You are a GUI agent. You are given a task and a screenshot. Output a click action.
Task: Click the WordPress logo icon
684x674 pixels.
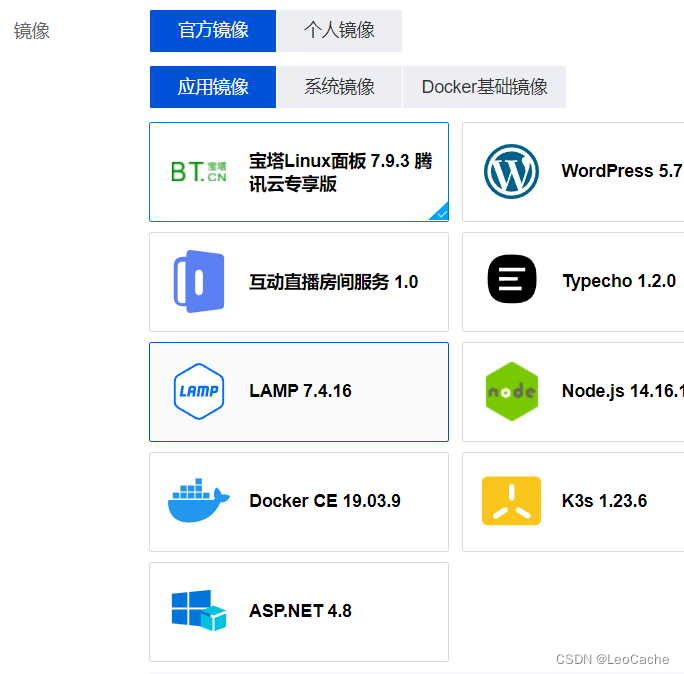(511, 171)
